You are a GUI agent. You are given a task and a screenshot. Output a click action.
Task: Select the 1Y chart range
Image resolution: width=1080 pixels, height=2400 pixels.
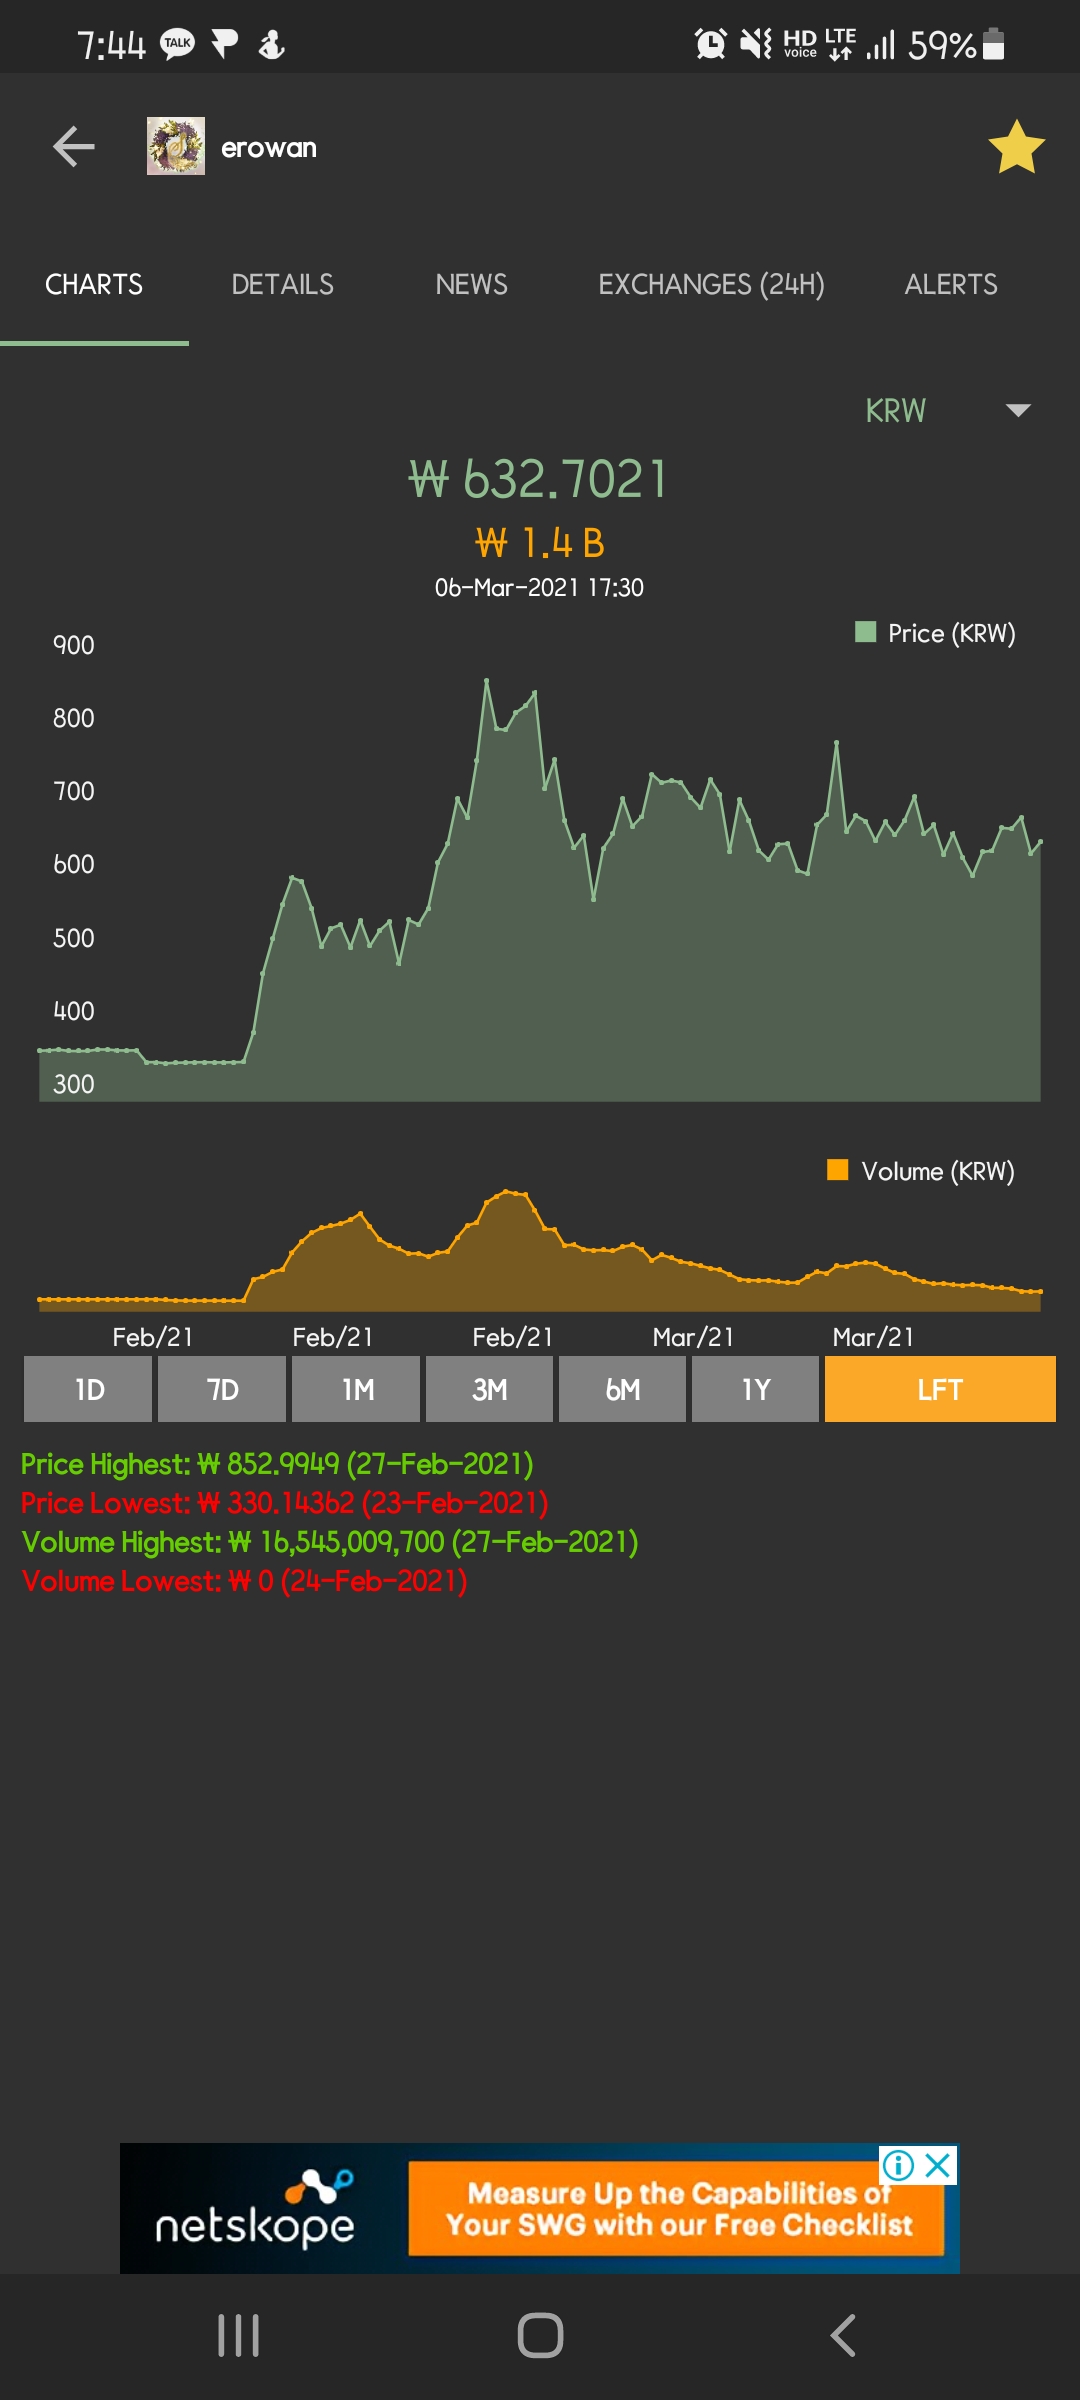pyautogui.click(x=755, y=1389)
